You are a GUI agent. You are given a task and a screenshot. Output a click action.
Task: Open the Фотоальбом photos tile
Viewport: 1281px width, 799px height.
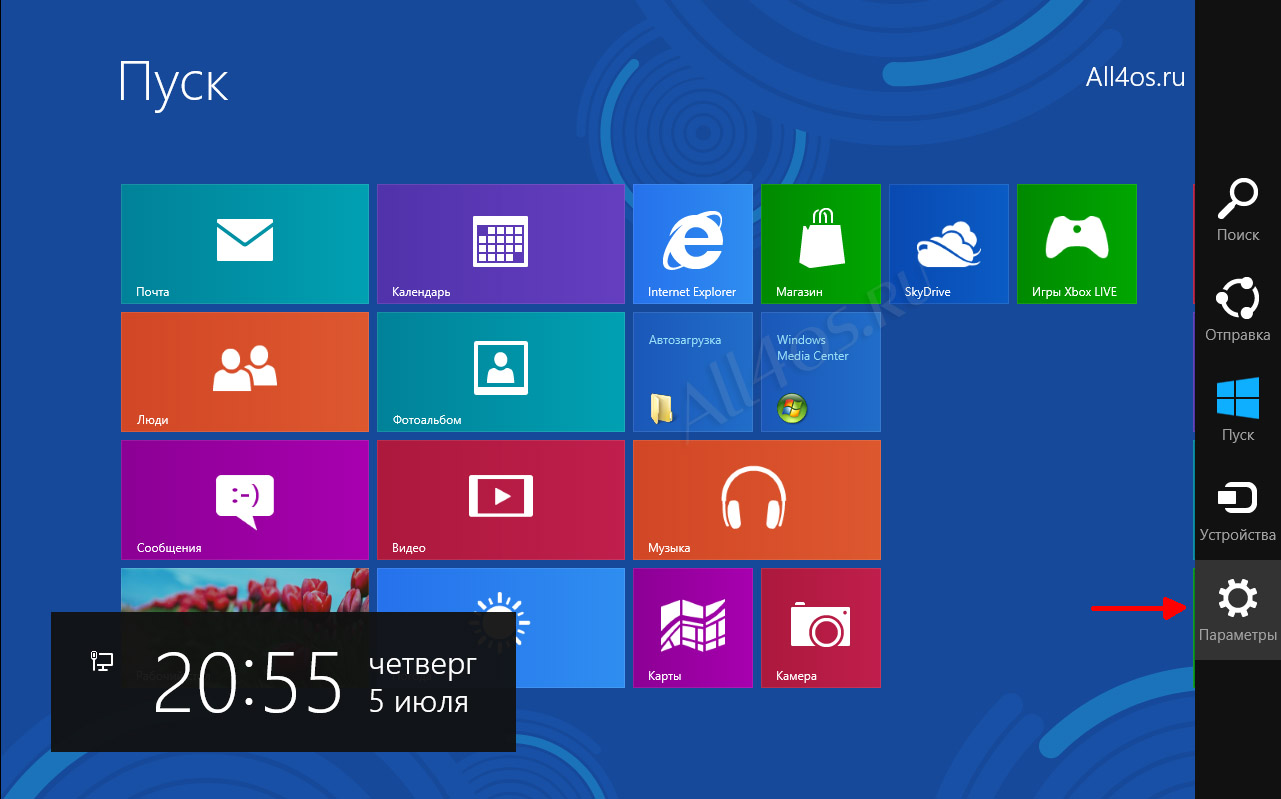501,372
